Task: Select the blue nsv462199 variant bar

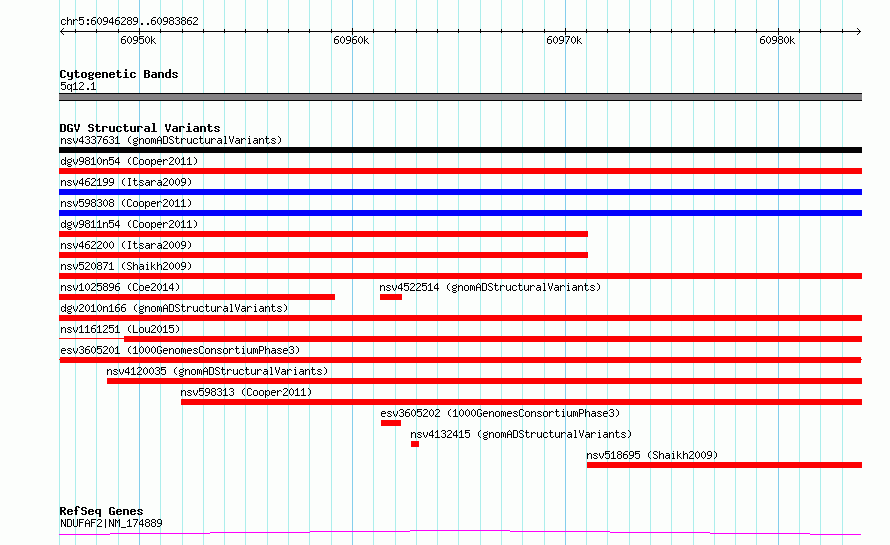Action: (x=460, y=192)
